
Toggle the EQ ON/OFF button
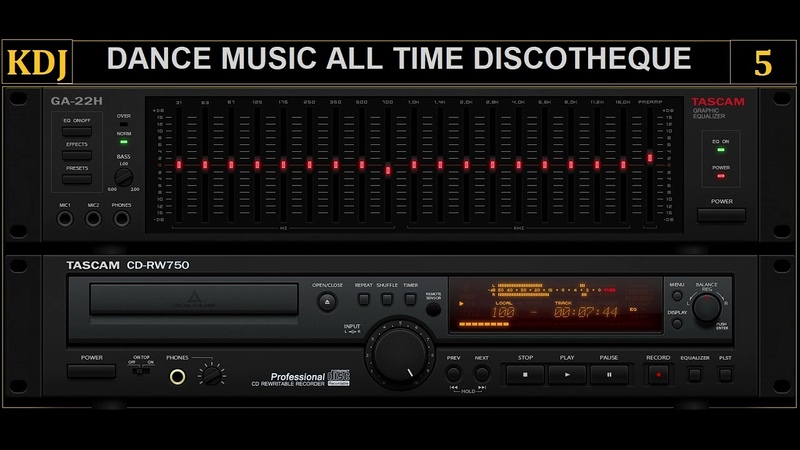click(x=77, y=131)
